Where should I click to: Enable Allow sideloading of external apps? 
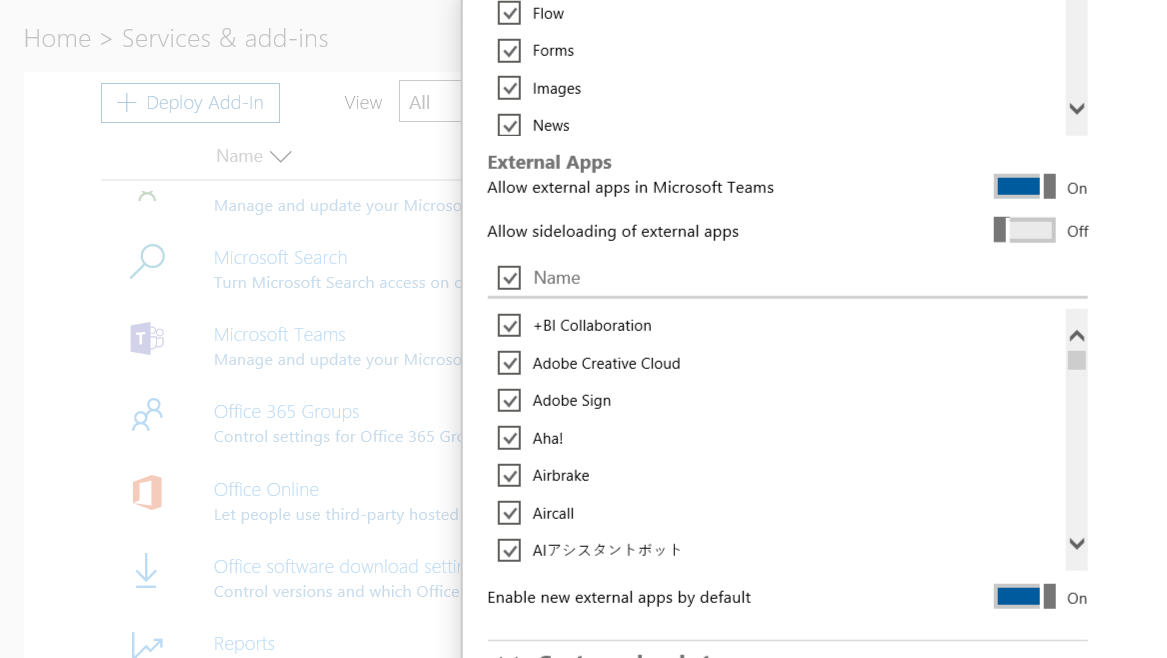[x=1024, y=231]
